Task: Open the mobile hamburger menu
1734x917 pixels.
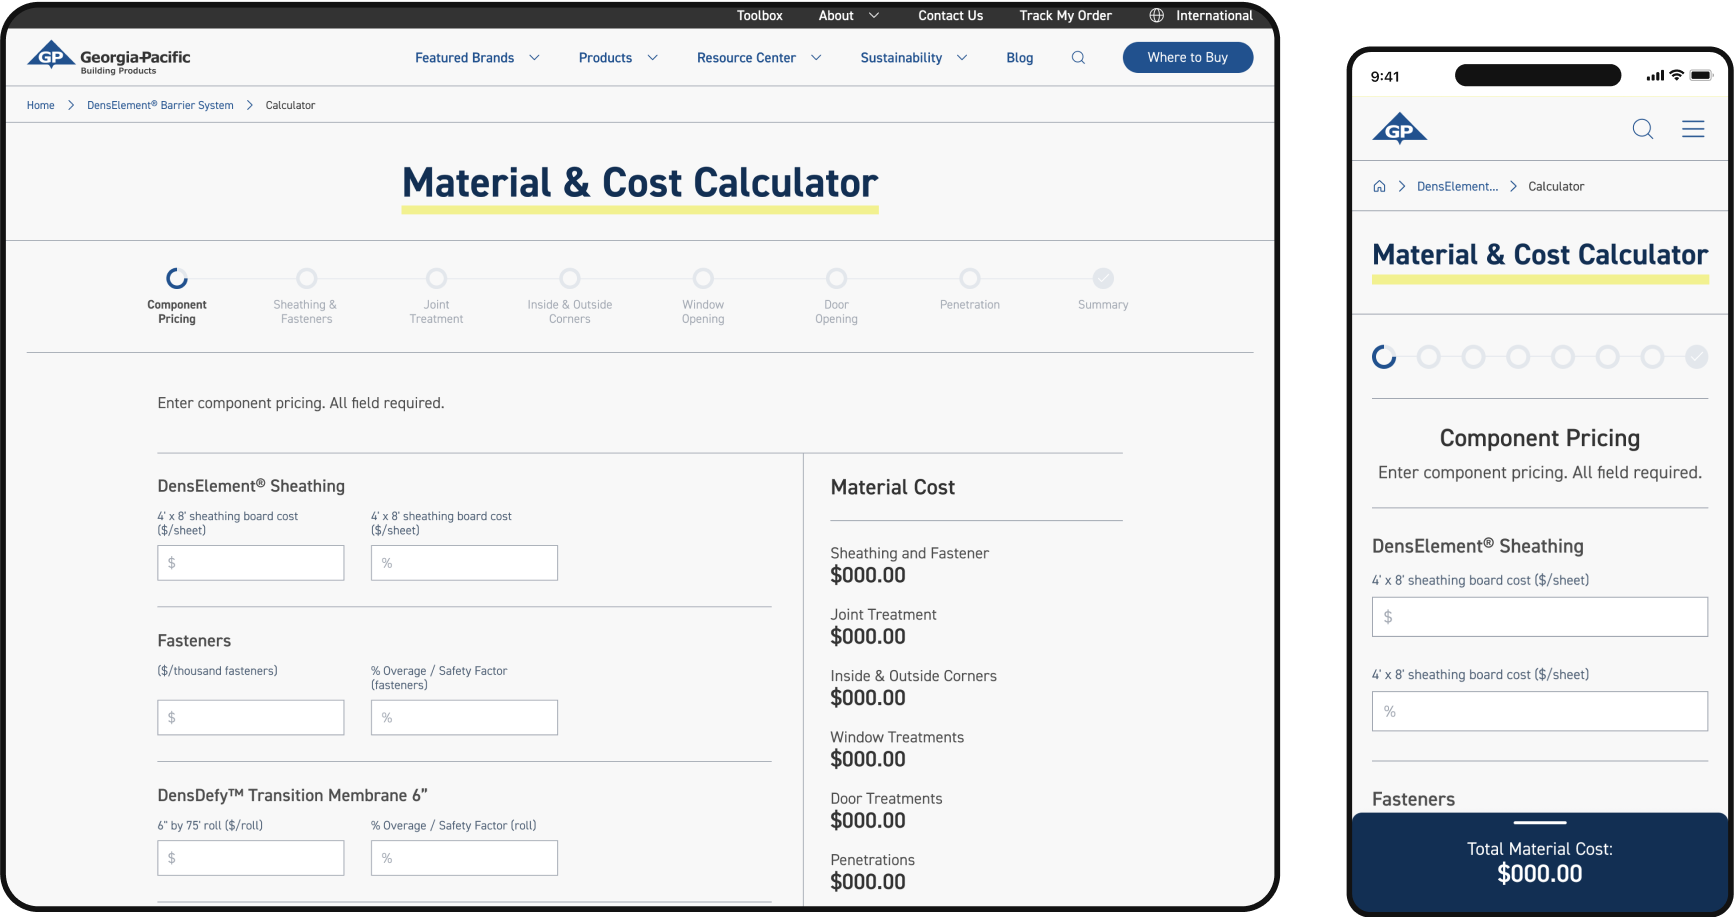Action: tap(1693, 129)
